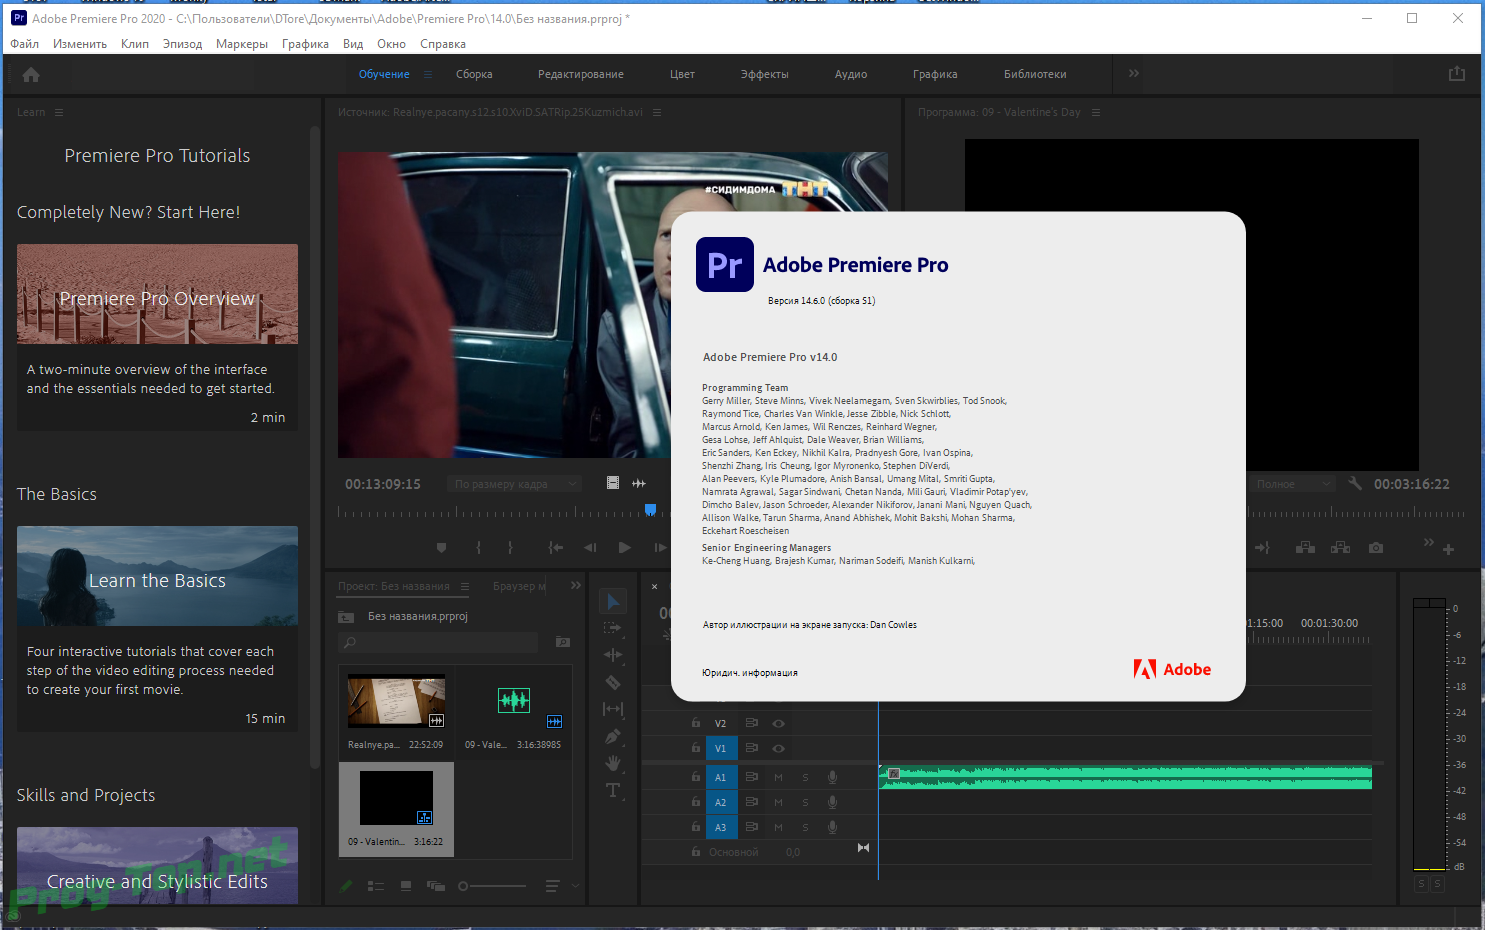Open the Эпизод menu

(182, 44)
